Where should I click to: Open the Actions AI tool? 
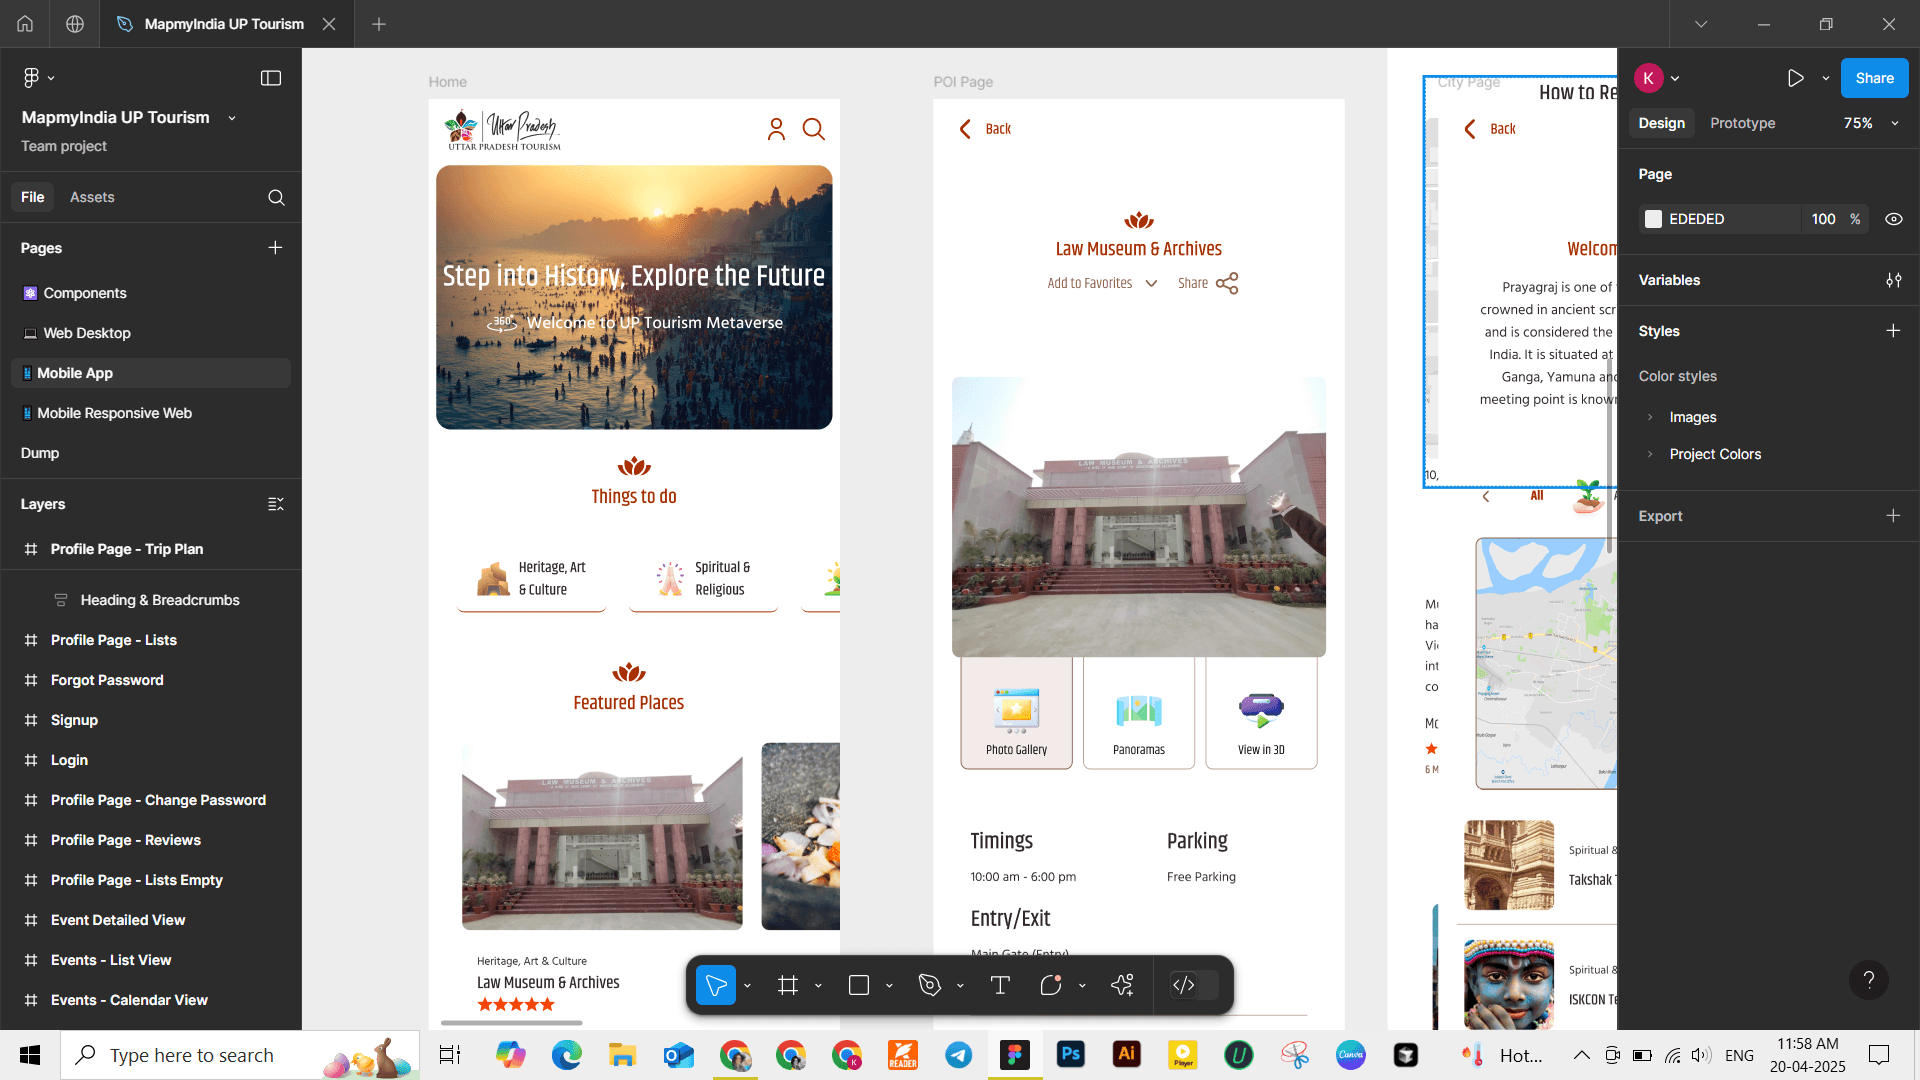pos(1122,985)
